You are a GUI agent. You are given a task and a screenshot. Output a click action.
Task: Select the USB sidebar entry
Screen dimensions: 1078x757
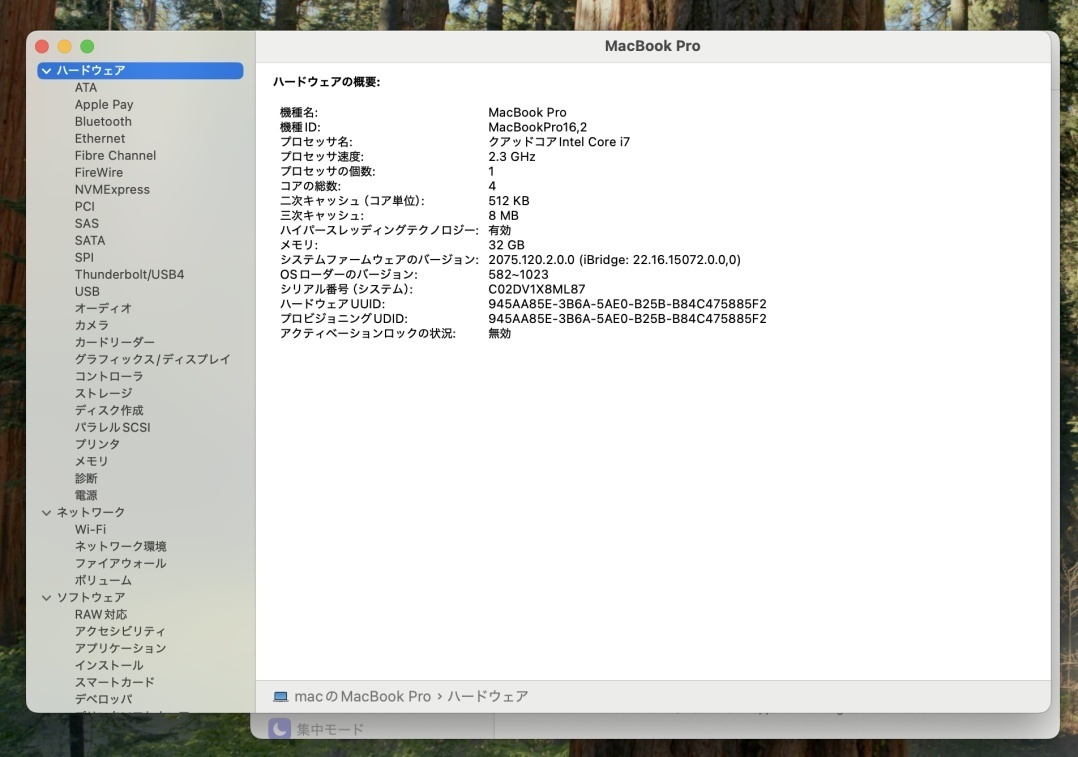(87, 292)
